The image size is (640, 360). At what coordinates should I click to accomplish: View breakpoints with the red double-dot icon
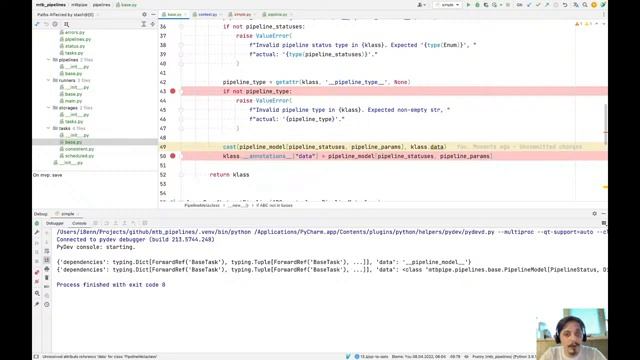[x=37, y=272]
